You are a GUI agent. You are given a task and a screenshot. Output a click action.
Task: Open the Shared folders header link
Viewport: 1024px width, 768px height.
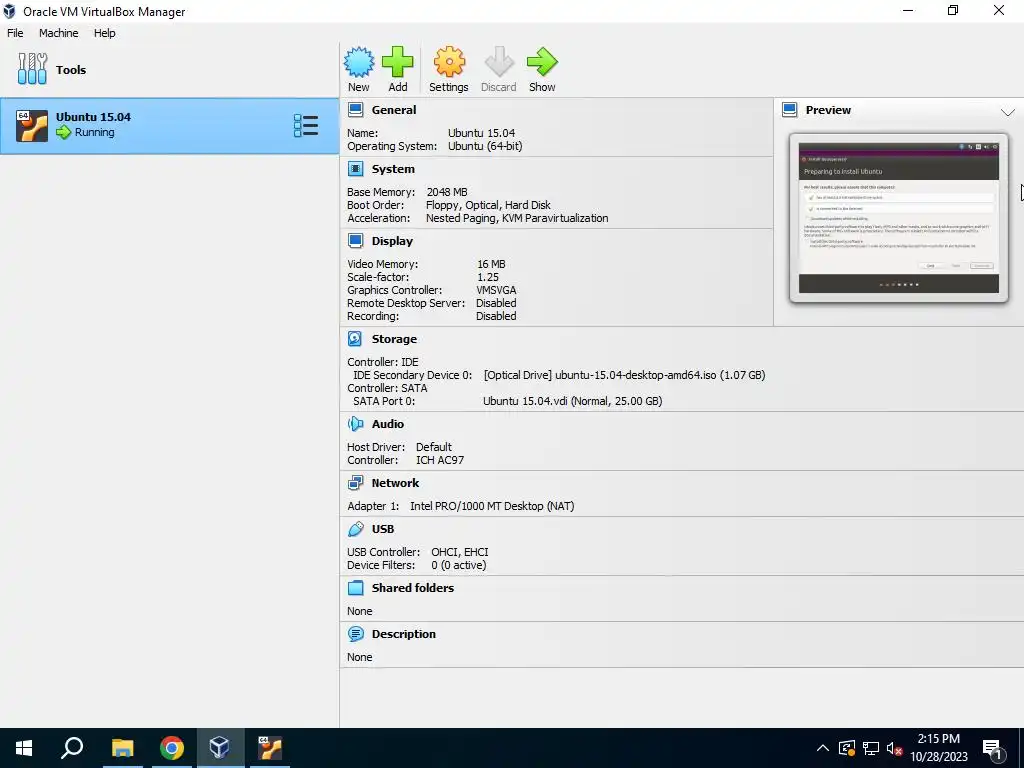click(x=413, y=588)
